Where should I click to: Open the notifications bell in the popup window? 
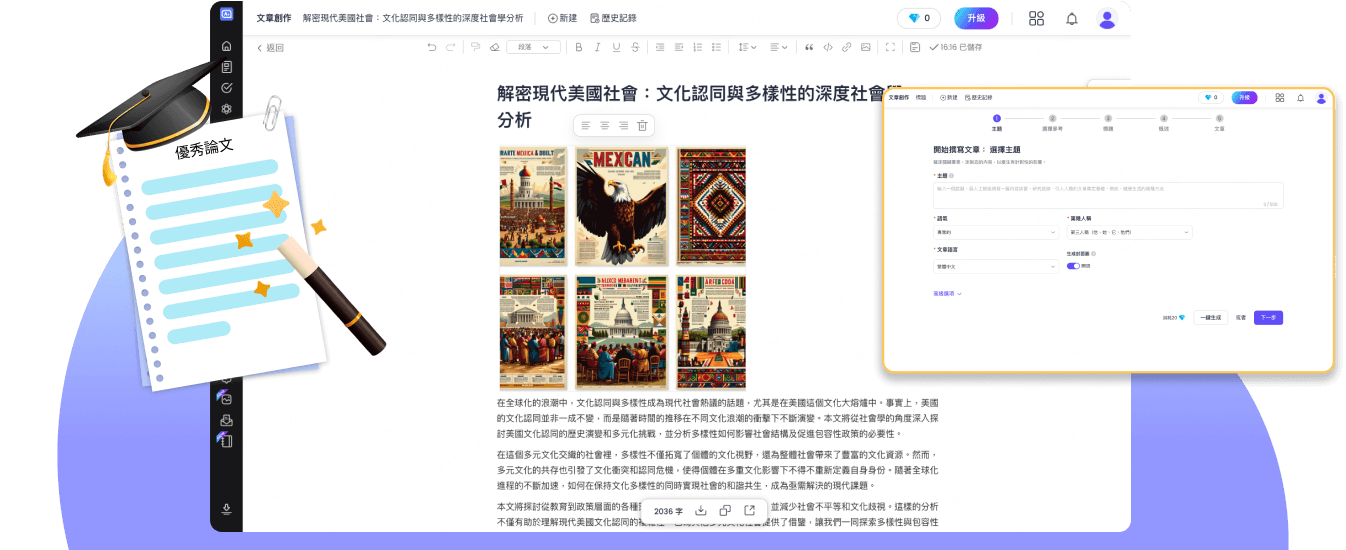point(1301,98)
